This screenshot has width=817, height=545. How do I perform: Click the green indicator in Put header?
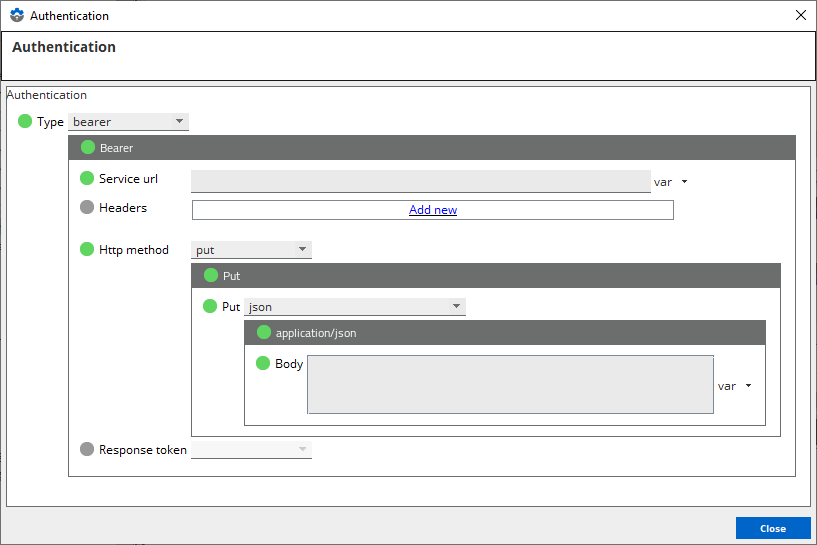210,275
